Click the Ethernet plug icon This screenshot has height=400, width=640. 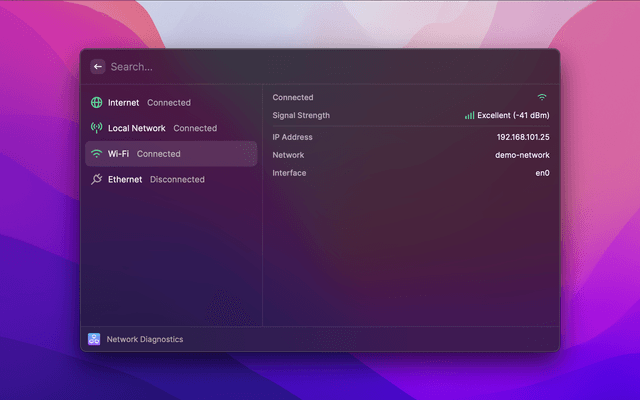[97, 180]
